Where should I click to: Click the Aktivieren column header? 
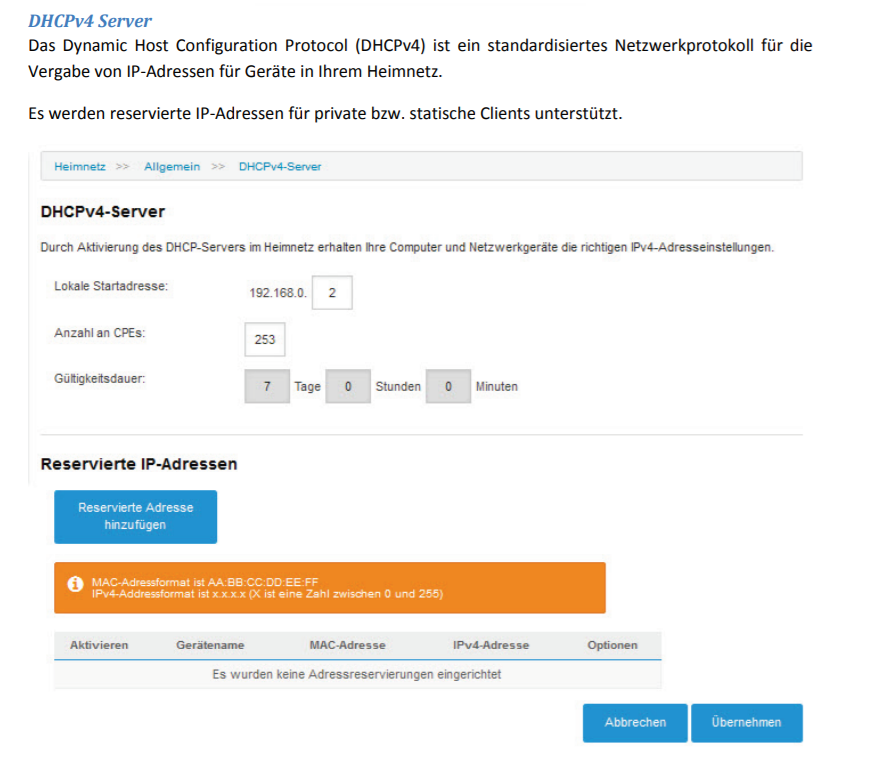coord(99,645)
